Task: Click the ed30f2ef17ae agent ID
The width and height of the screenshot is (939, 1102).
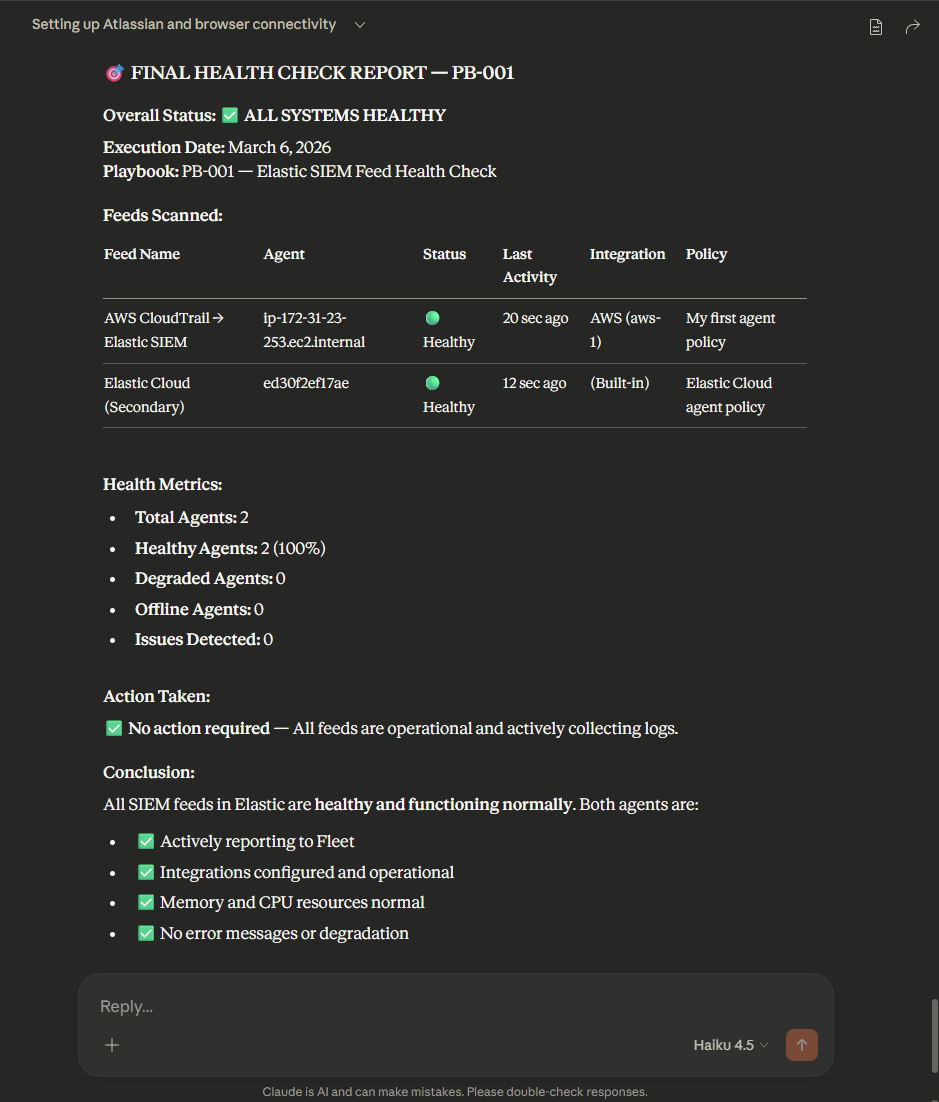Action: click(306, 383)
